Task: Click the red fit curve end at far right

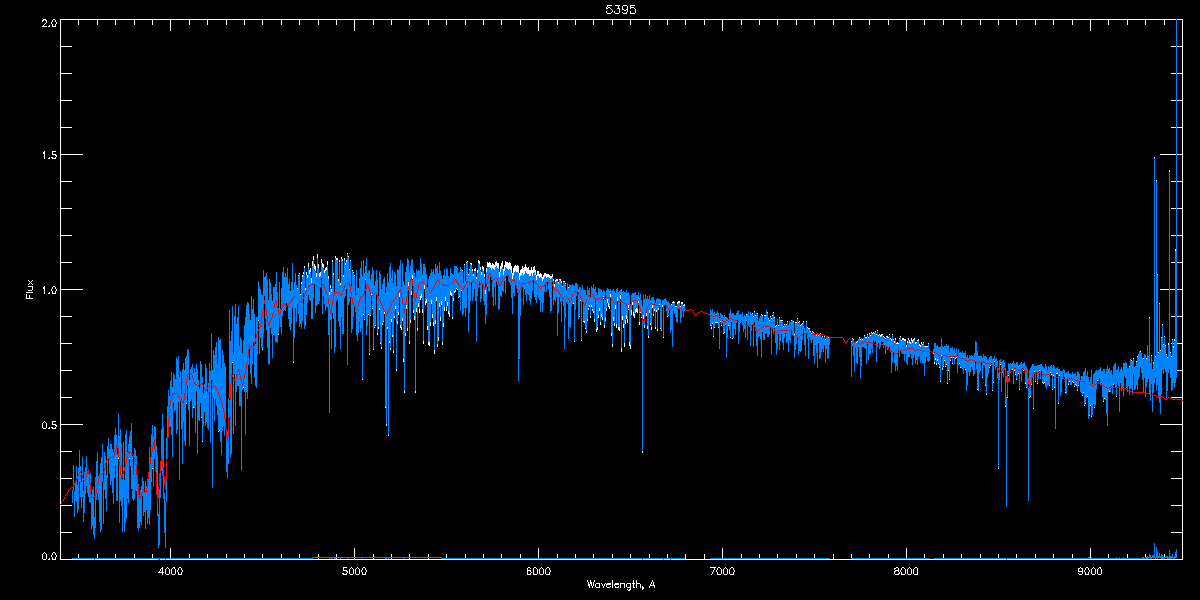Action: point(1178,398)
